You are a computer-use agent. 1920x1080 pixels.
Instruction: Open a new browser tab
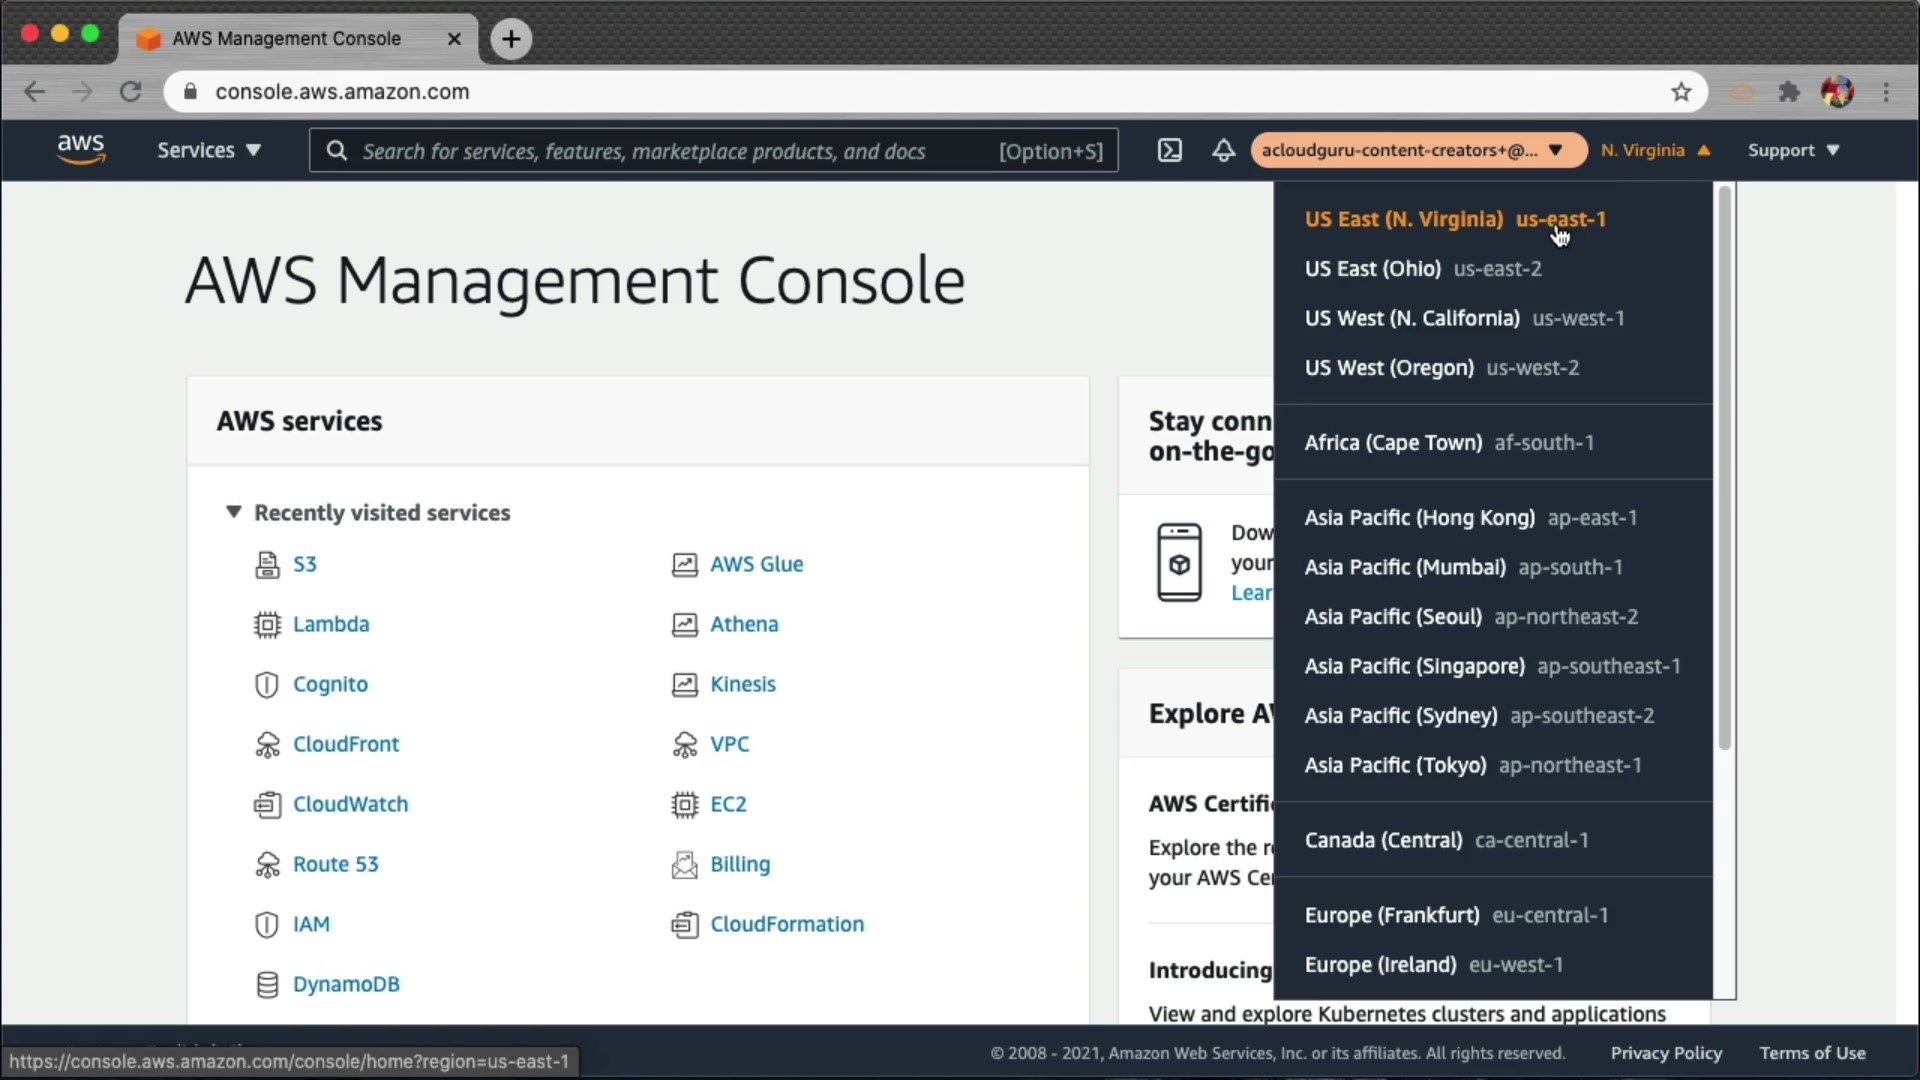[x=511, y=39]
